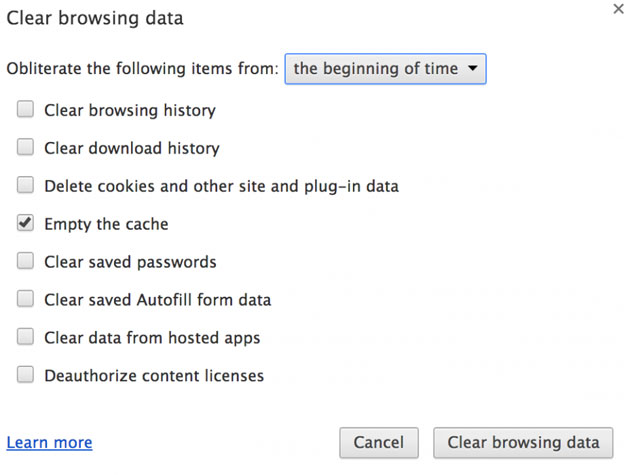The height and width of the screenshot is (475, 630).
Task: Enable the Clear saved passwords checkbox
Action: point(25,262)
